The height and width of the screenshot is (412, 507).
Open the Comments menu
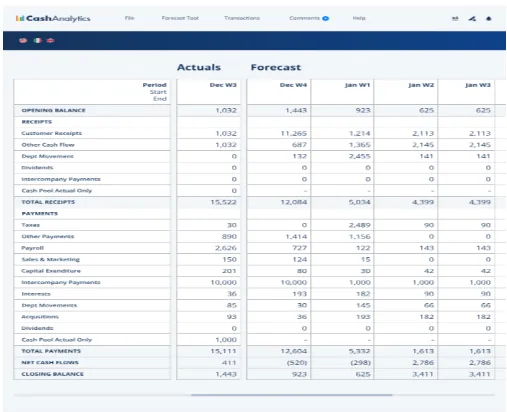[x=304, y=18]
